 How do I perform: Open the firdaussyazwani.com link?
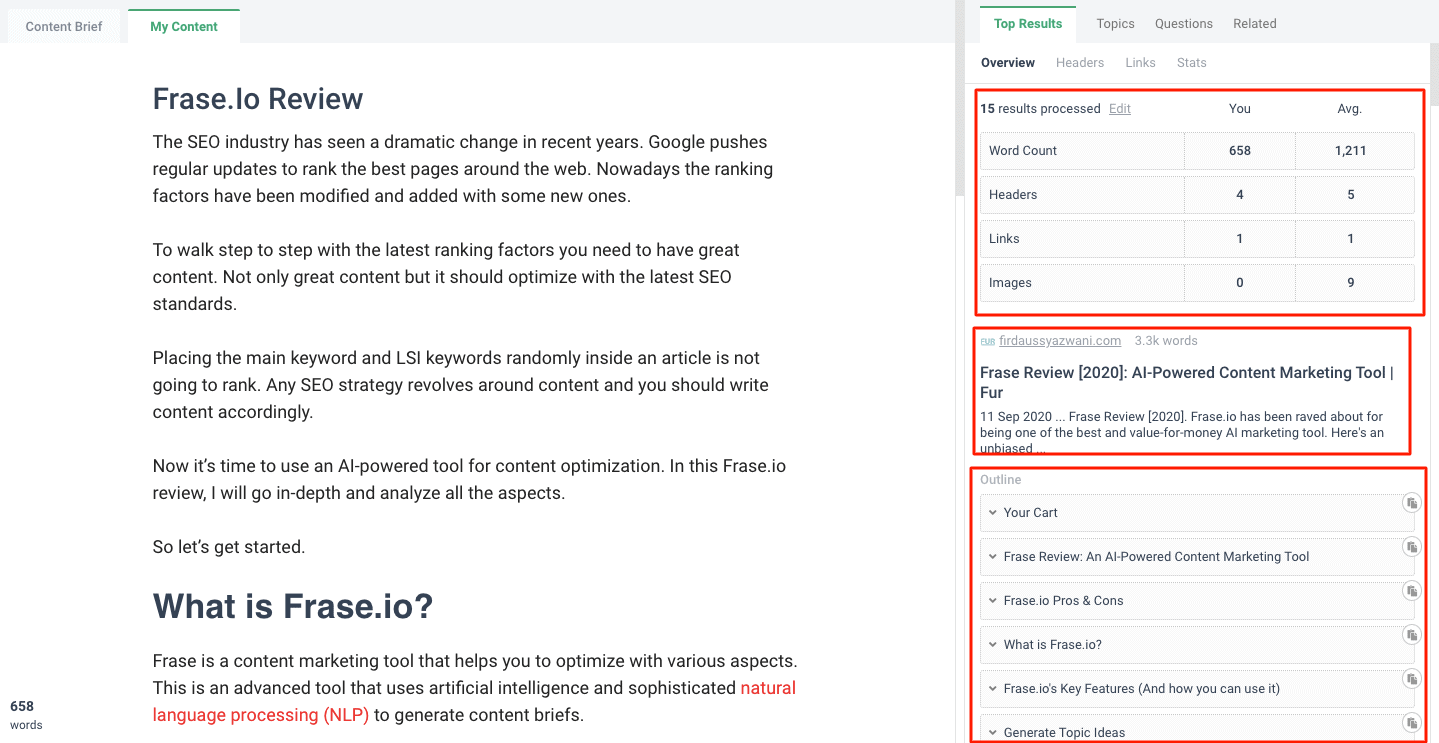[1060, 341]
